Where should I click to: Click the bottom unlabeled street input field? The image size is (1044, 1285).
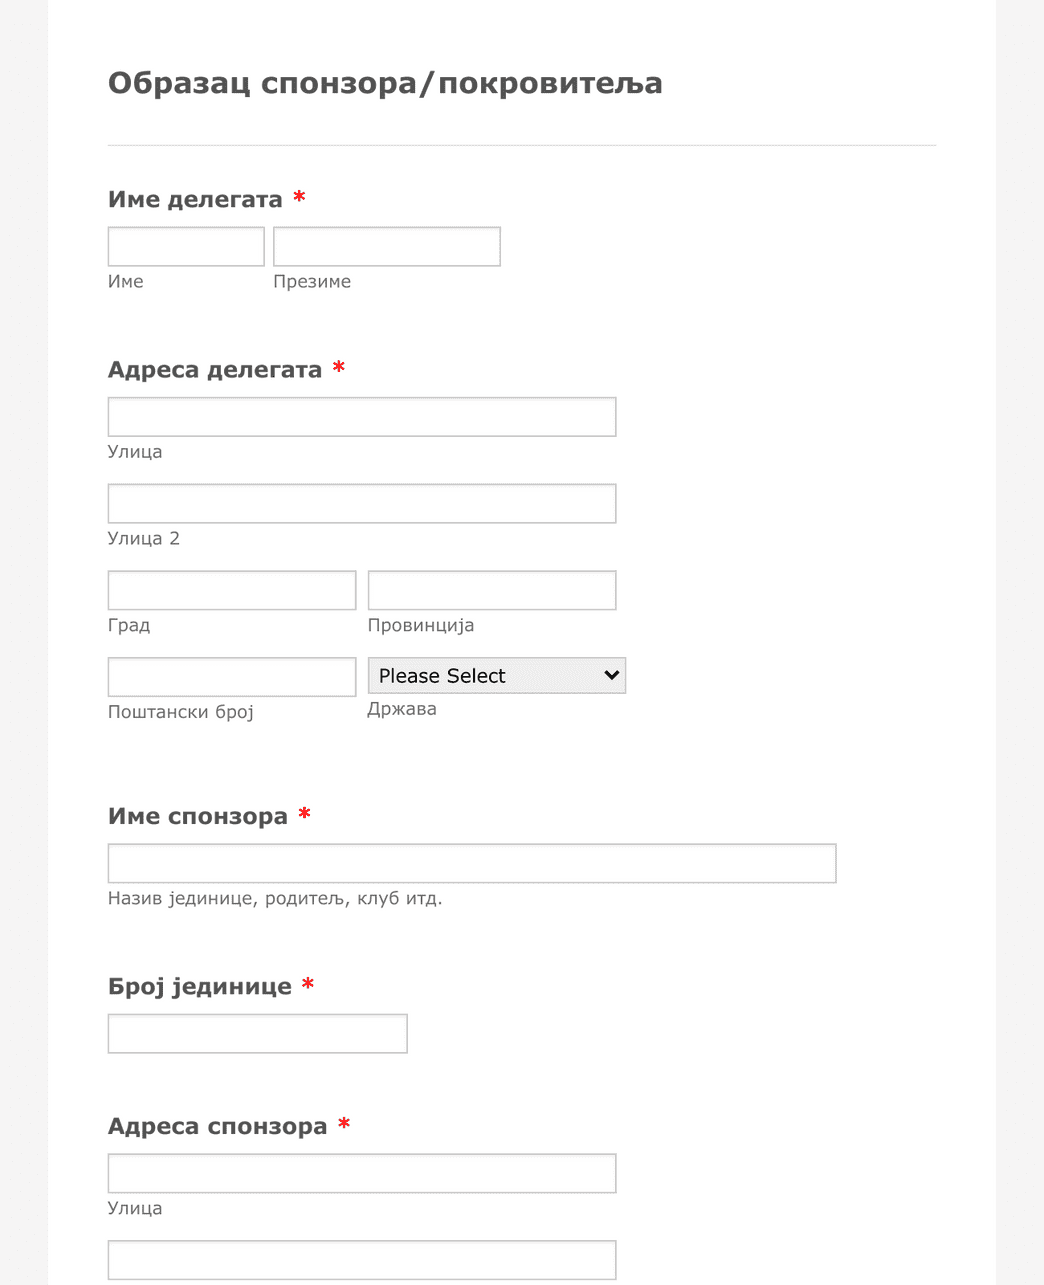[361, 1259]
